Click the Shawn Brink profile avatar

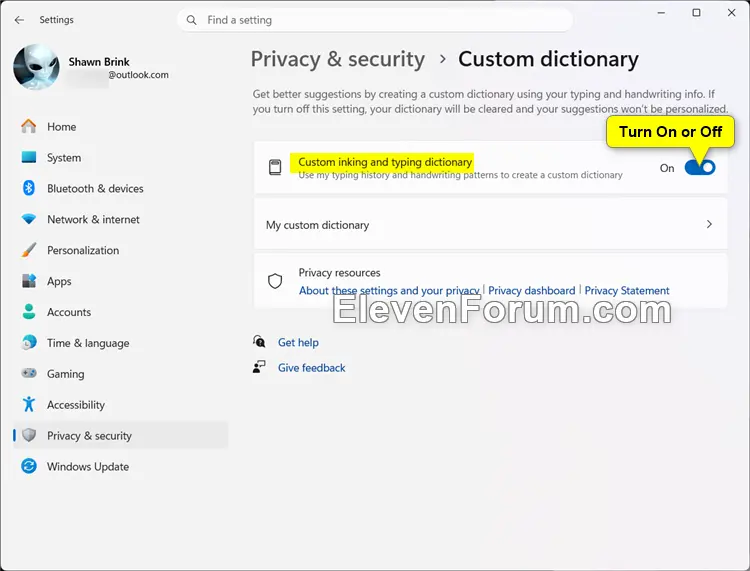(36, 67)
